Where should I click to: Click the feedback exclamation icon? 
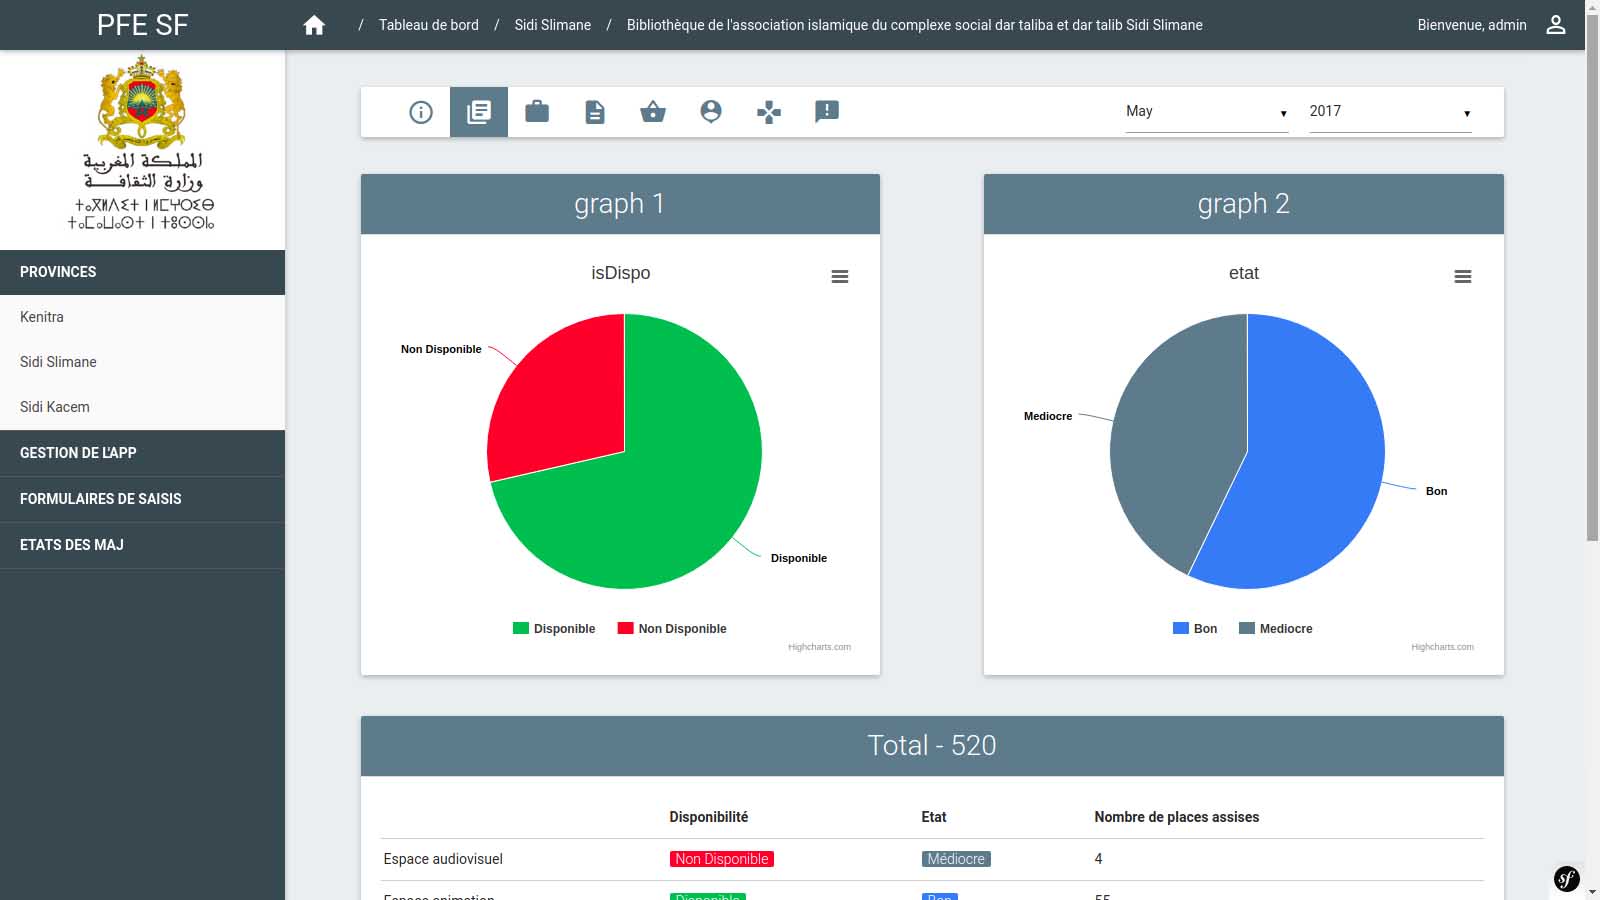pos(827,111)
